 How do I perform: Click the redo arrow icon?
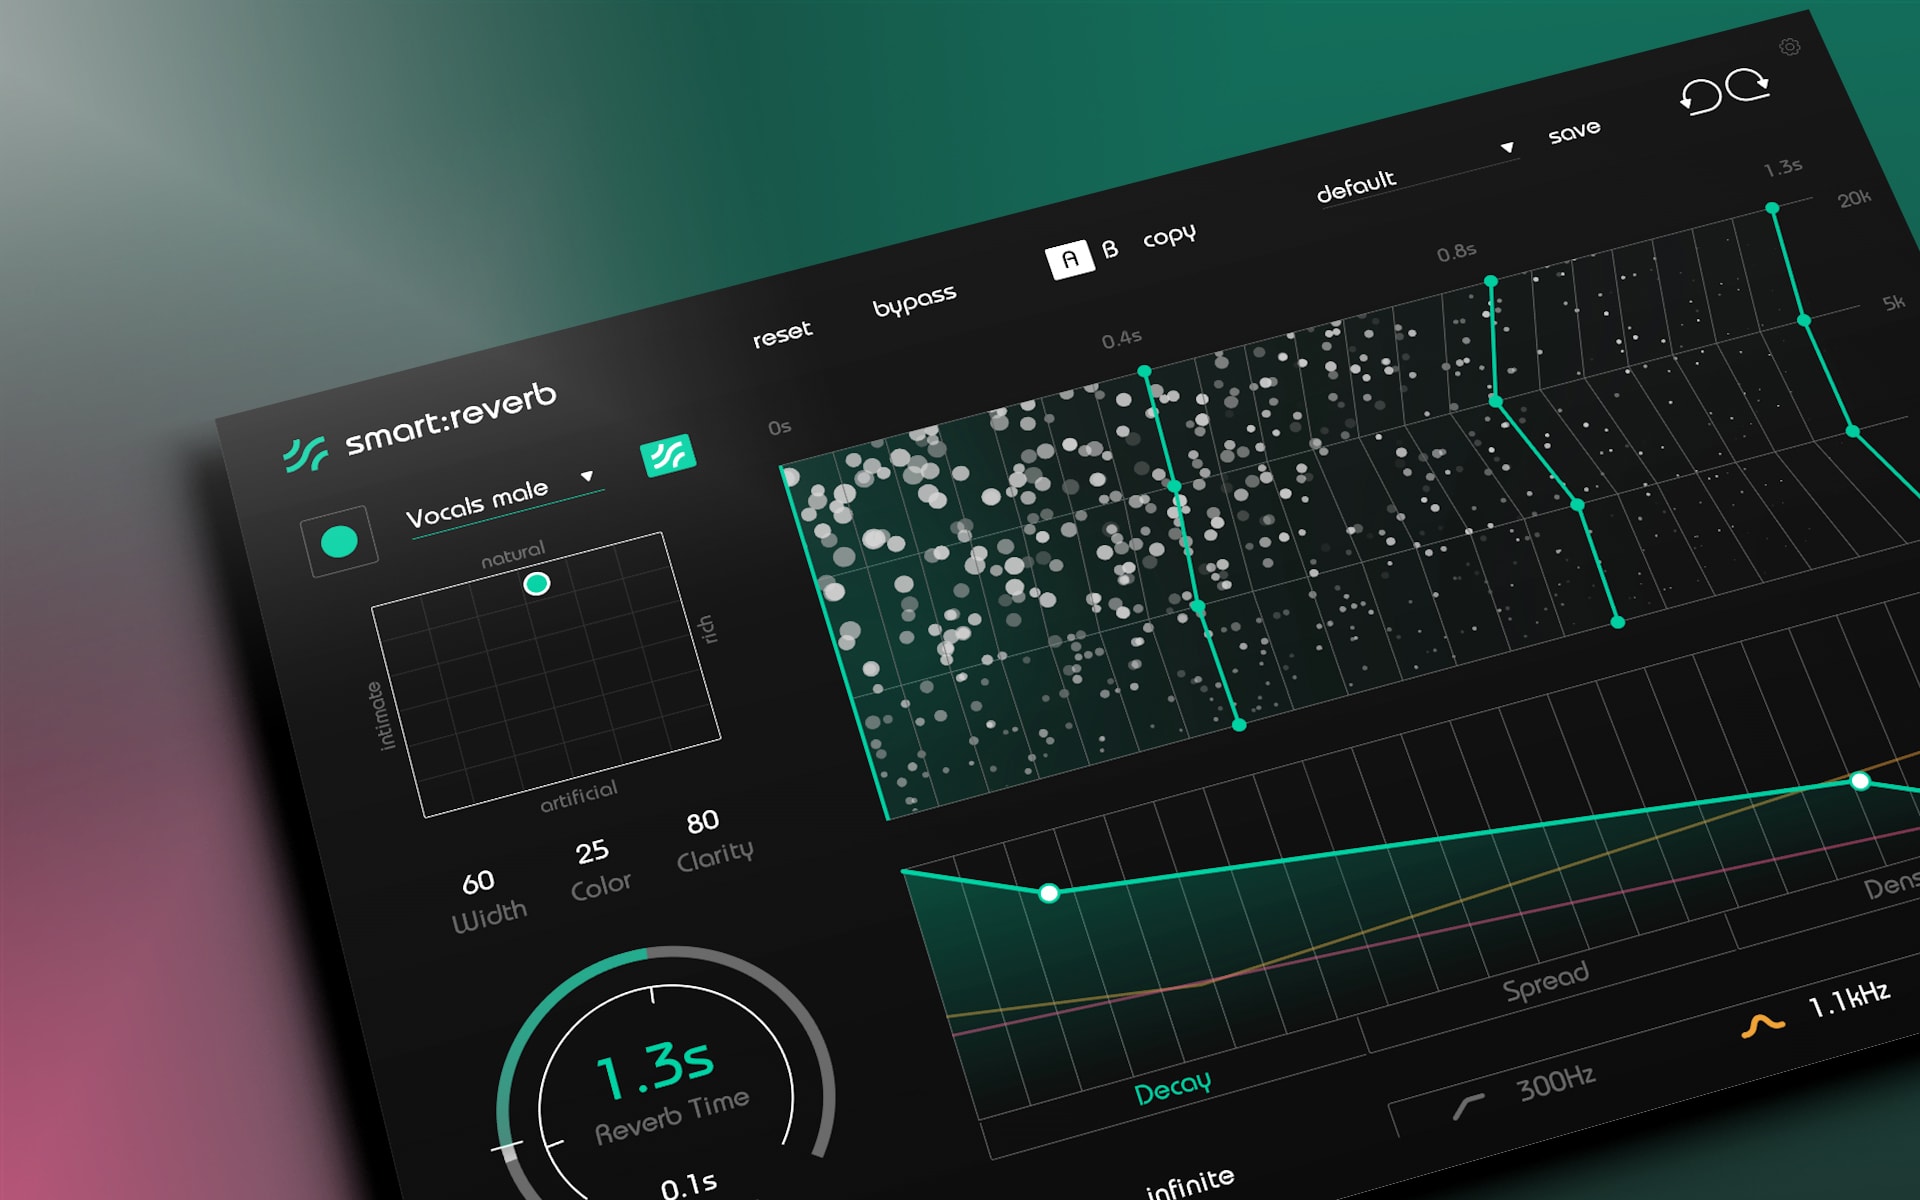1748,84
